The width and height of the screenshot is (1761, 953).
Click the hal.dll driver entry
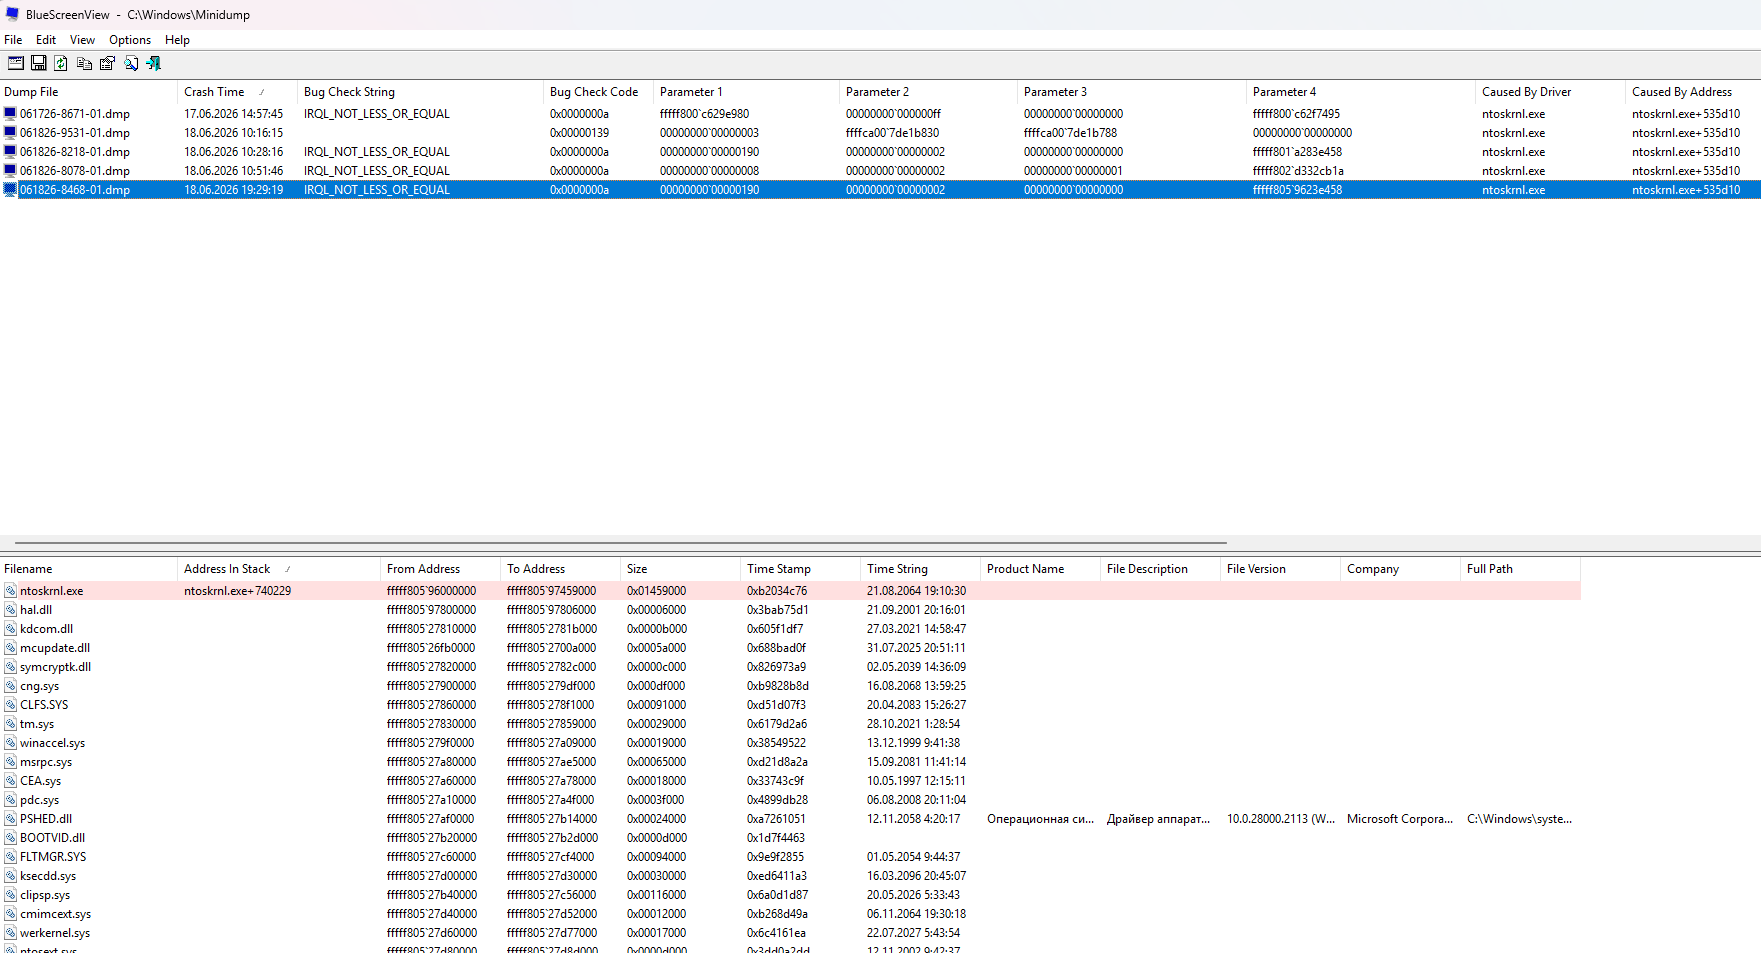coord(36,610)
